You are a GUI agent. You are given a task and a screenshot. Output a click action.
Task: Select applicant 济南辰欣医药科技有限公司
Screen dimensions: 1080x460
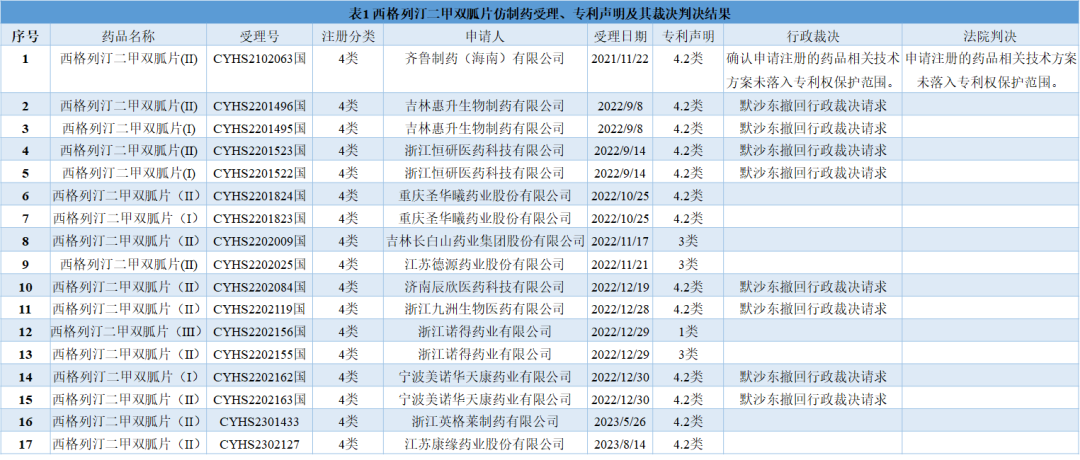(x=485, y=286)
